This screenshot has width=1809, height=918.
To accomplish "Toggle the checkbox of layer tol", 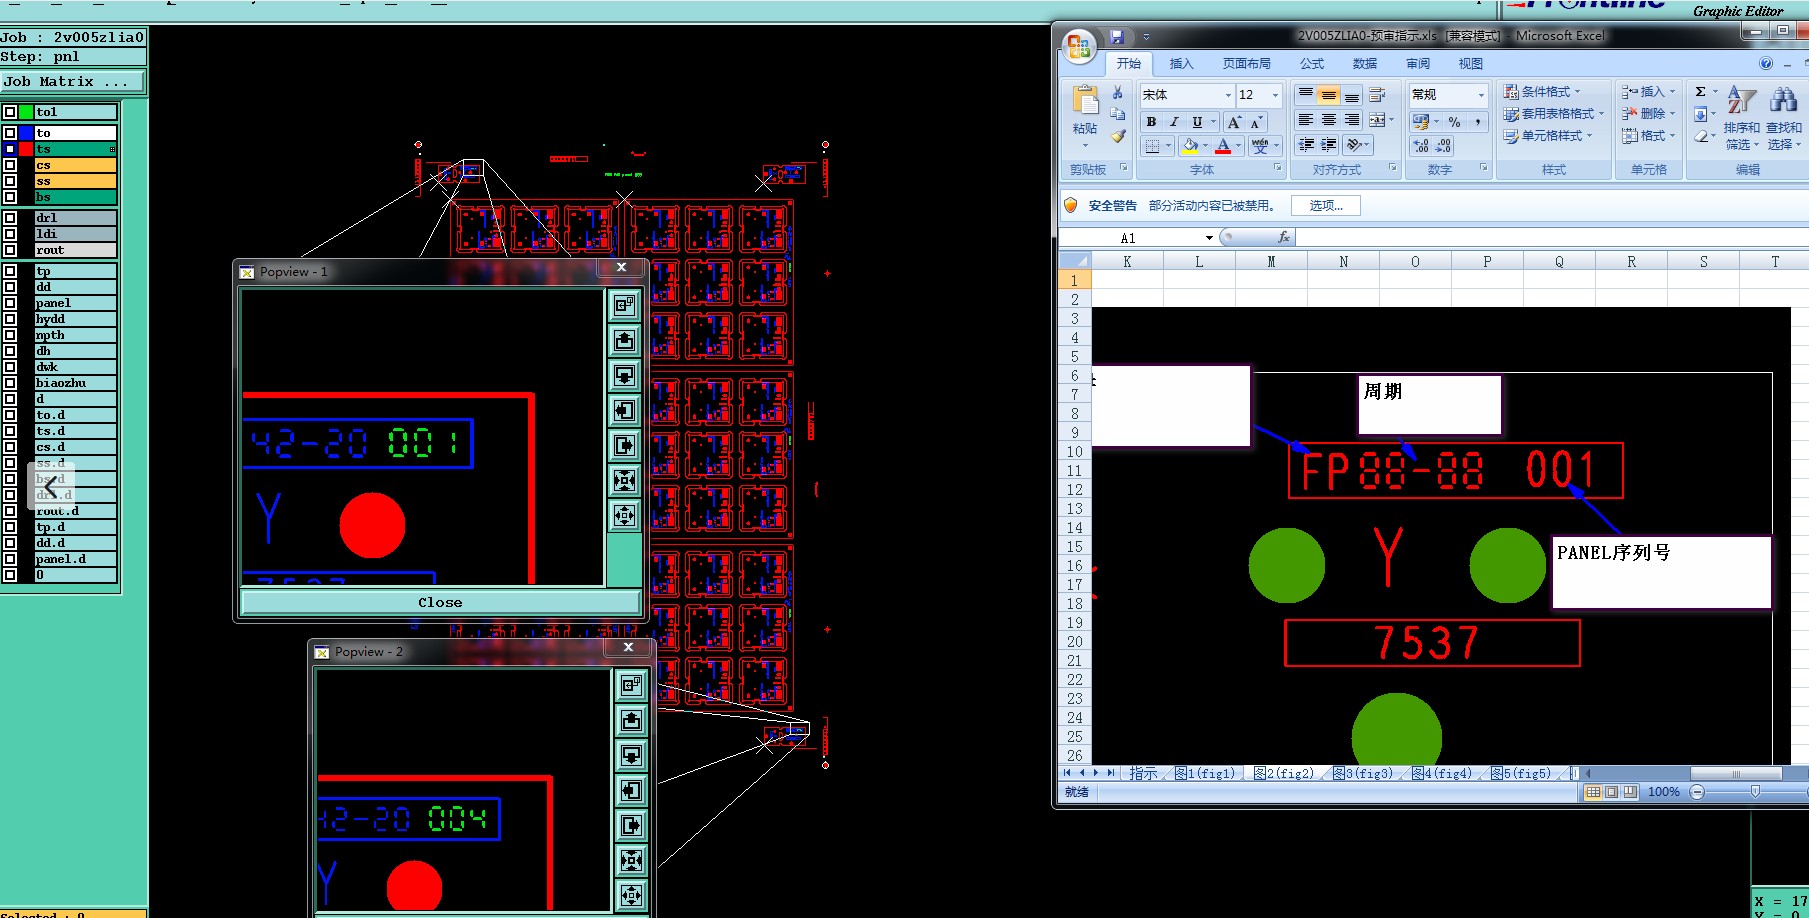I will coord(10,112).
